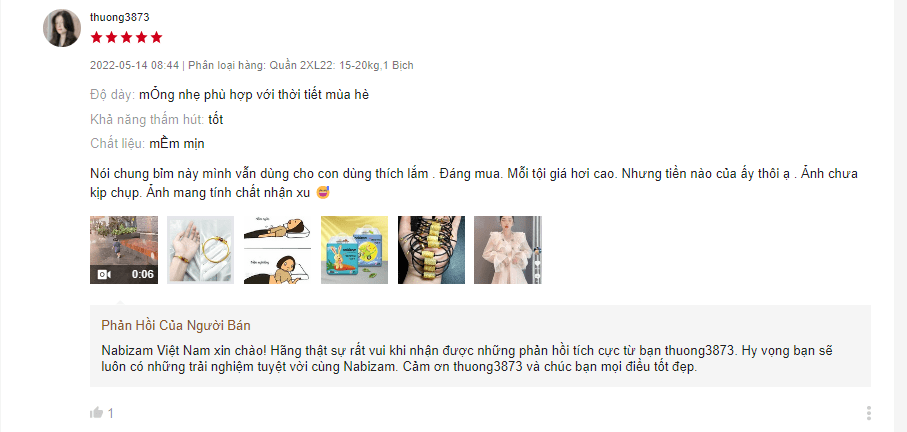The height and width of the screenshot is (432, 907).
Task: Open the gold bracelet on wrist photo
Action: pos(201,250)
